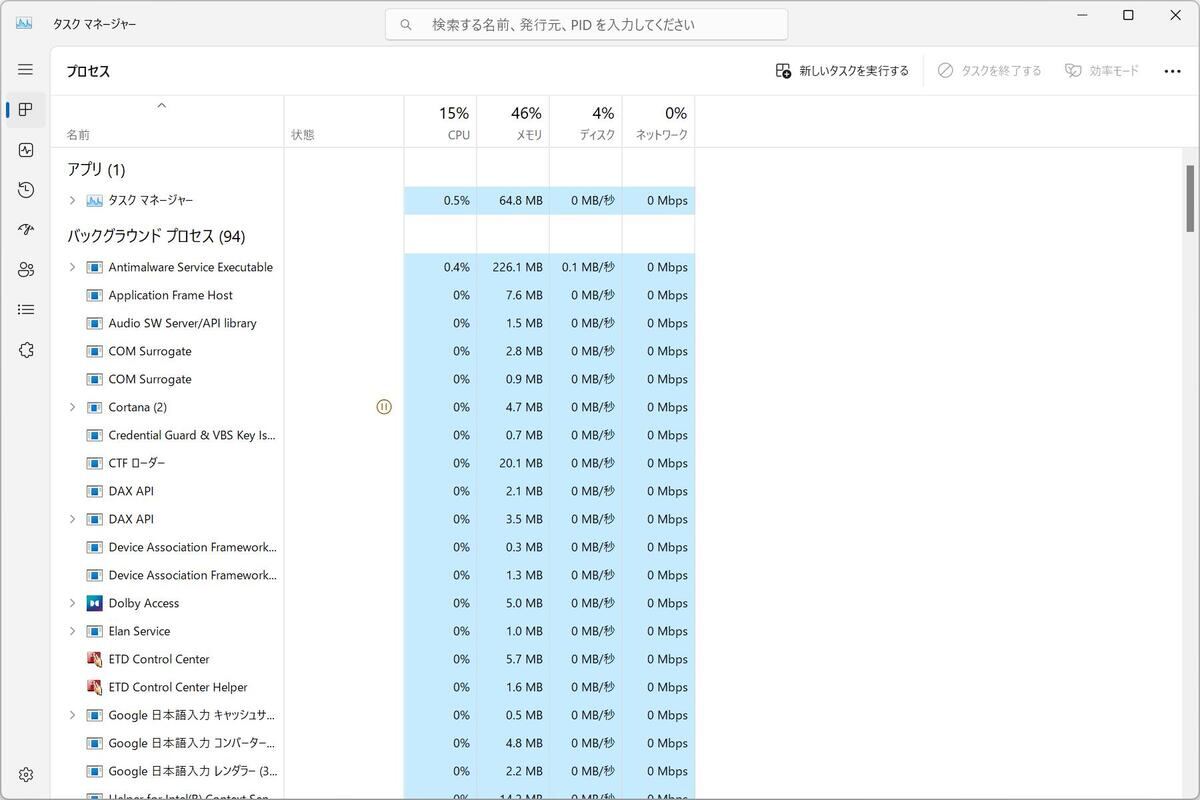
Task: Click the アプリ (1) group header
Action: [96, 170]
